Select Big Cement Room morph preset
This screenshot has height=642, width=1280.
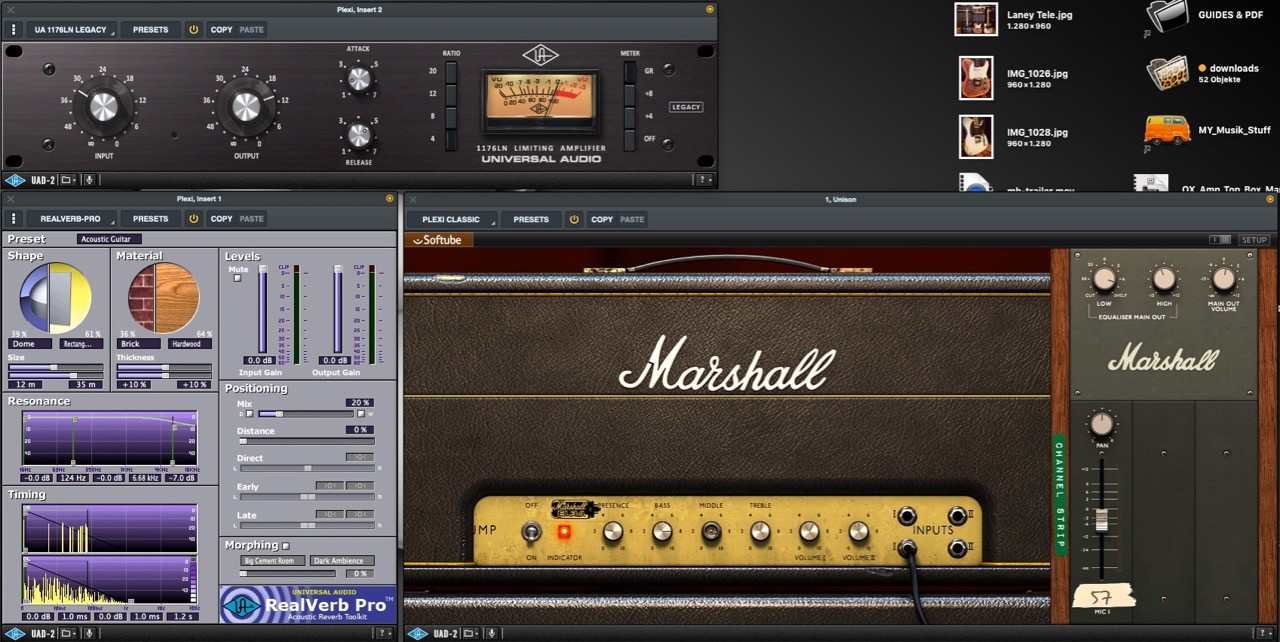(x=273, y=560)
